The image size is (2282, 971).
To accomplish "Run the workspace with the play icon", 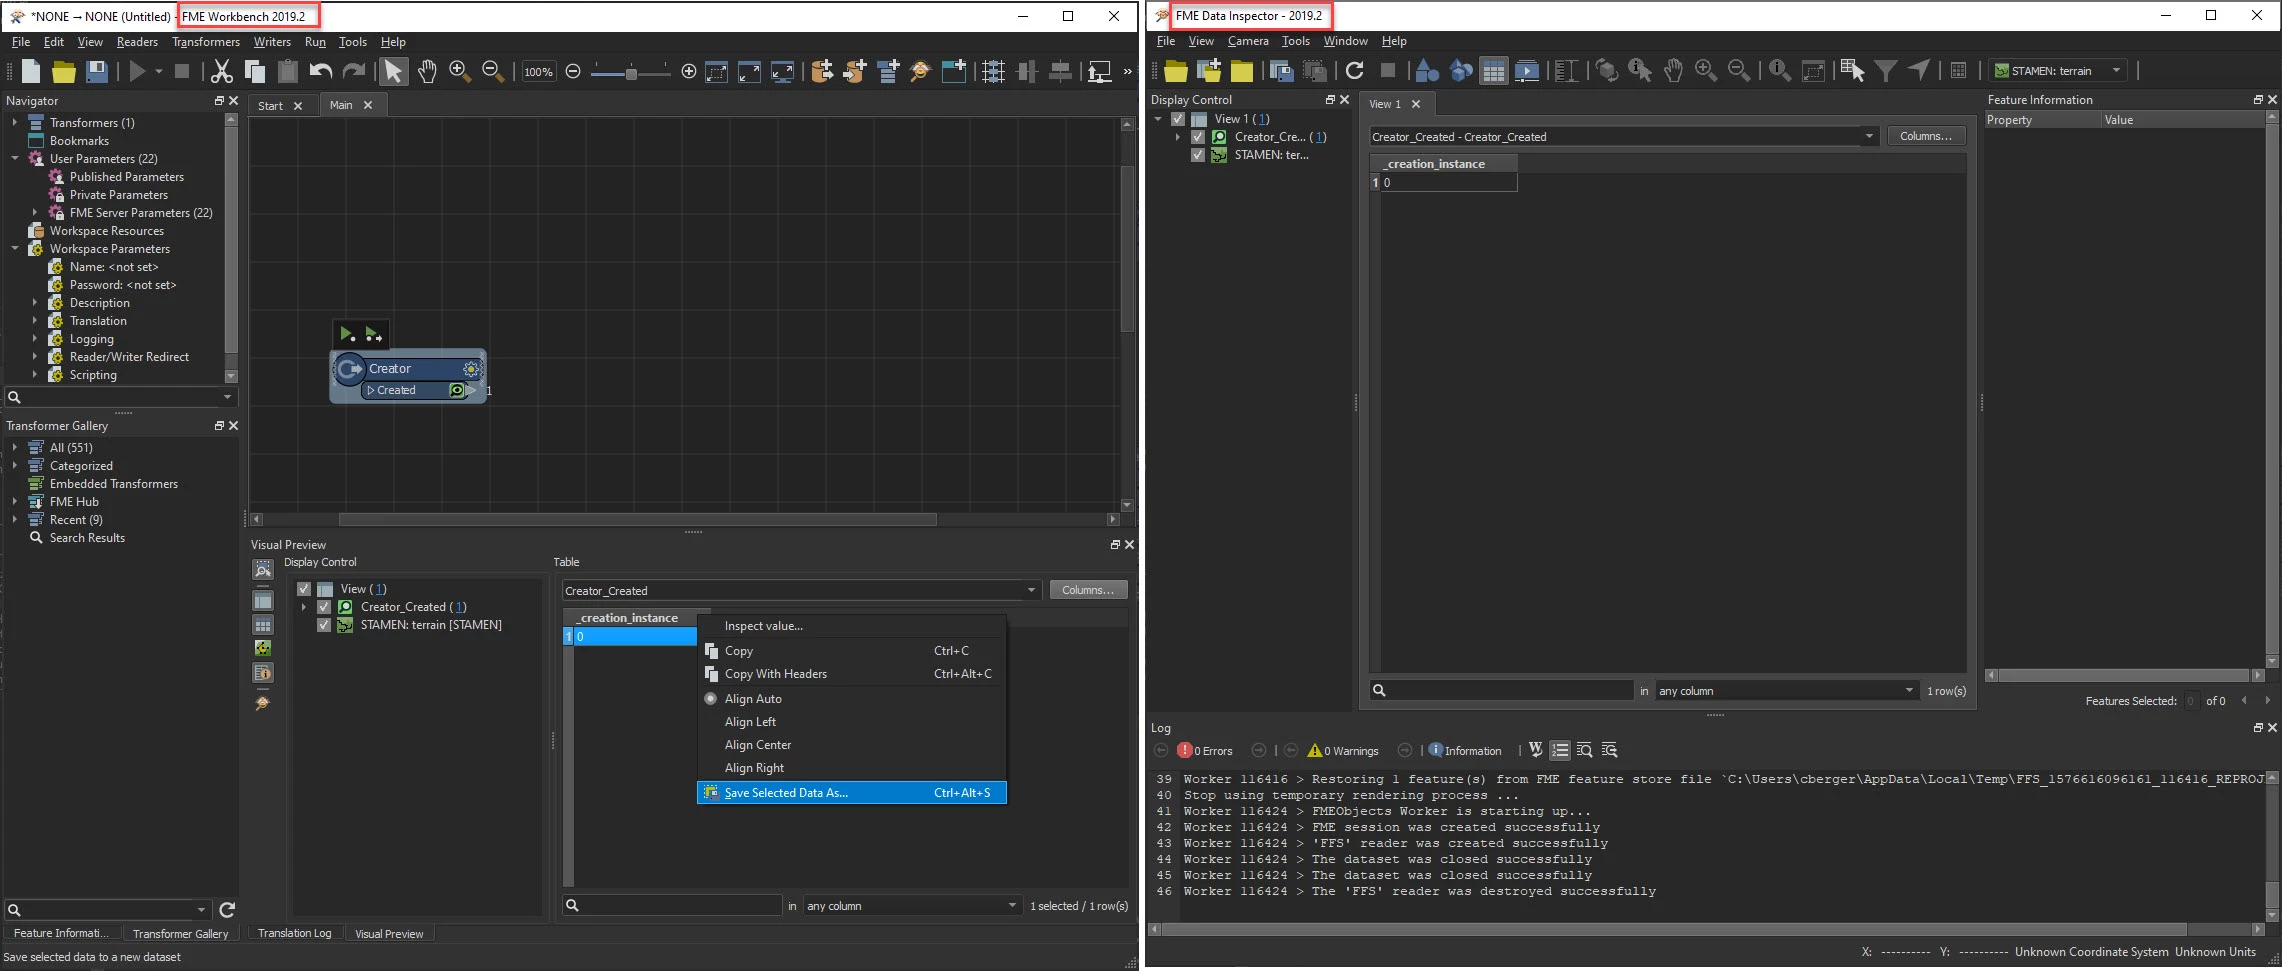I will [x=138, y=71].
